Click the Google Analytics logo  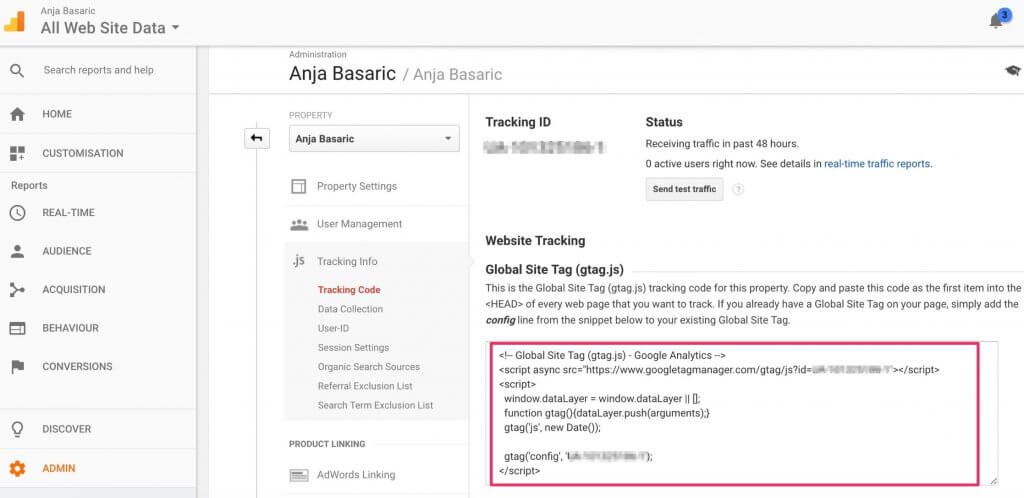click(14, 22)
